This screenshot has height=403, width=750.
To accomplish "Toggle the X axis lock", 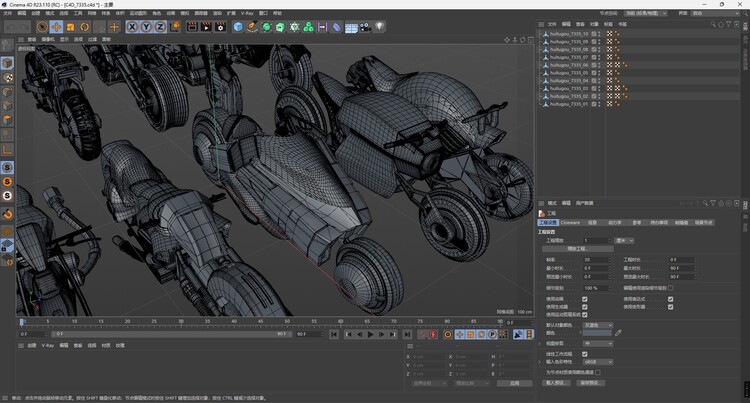I will 132,27.
